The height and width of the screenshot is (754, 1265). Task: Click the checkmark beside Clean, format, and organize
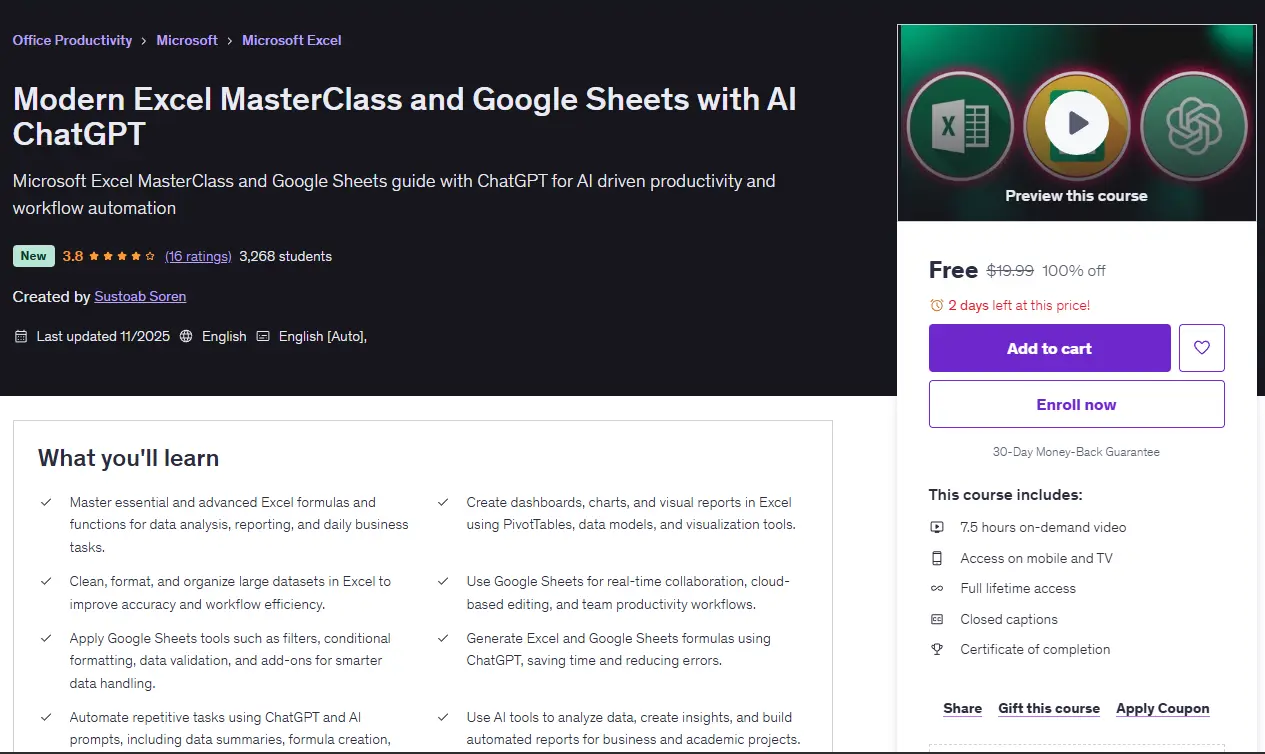(x=46, y=581)
